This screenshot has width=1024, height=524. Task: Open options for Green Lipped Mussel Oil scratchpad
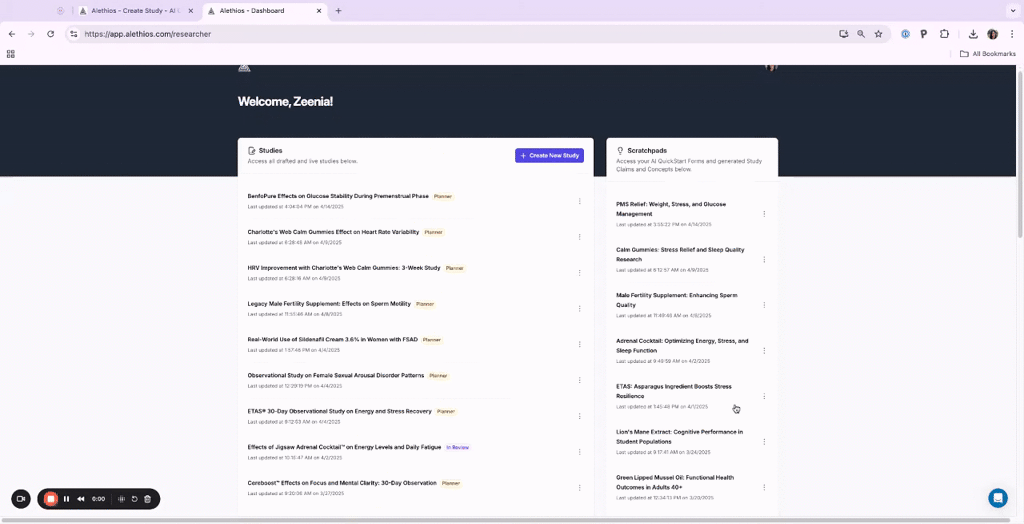(x=764, y=487)
